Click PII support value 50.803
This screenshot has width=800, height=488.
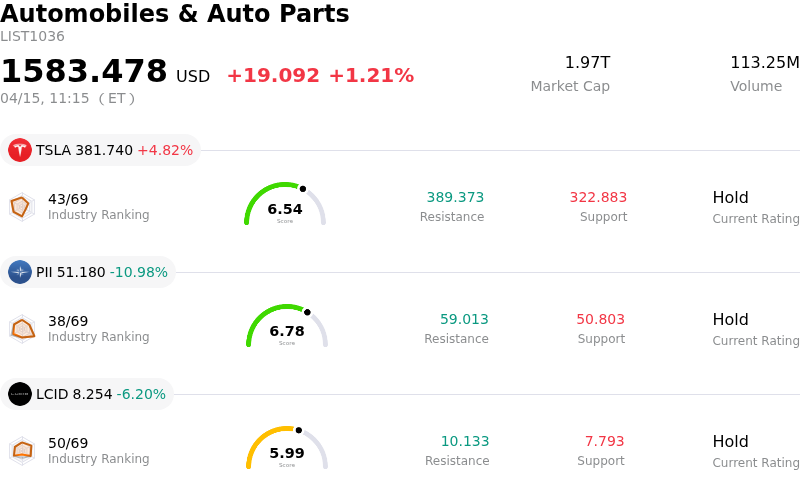pyautogui.click(x=600, y=320)
